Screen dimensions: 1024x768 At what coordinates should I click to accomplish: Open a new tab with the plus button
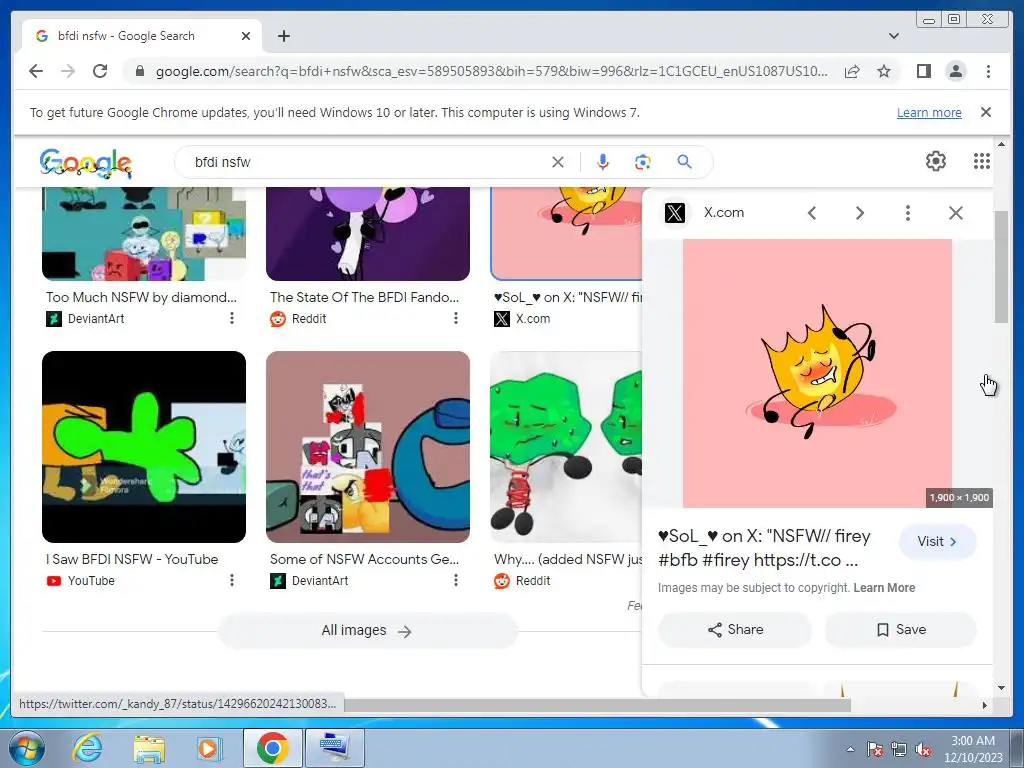[283, 36]
